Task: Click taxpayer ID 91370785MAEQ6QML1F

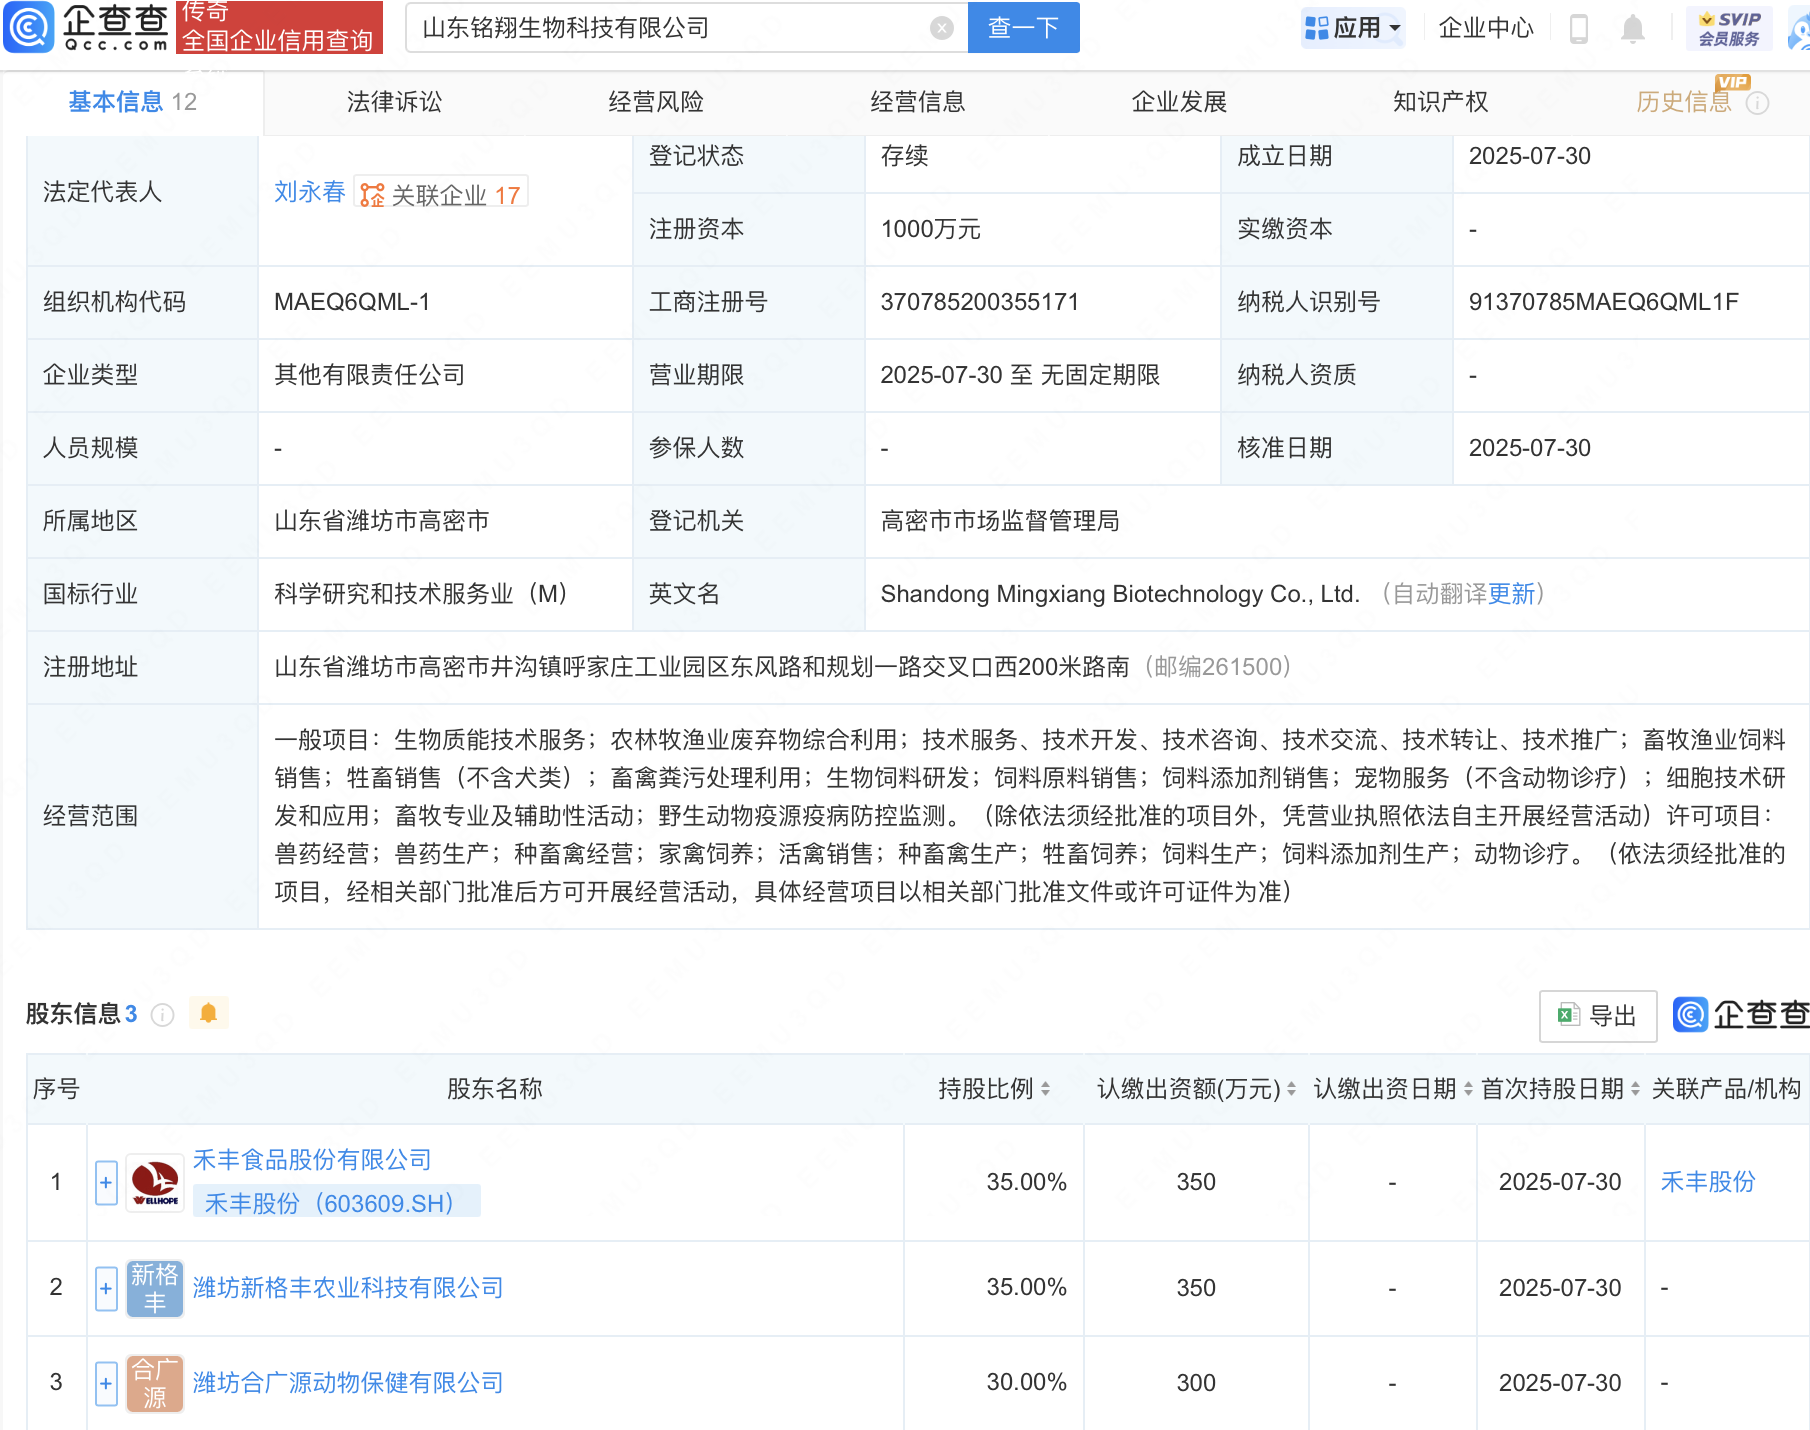Action: click(x=1603, y=302)
